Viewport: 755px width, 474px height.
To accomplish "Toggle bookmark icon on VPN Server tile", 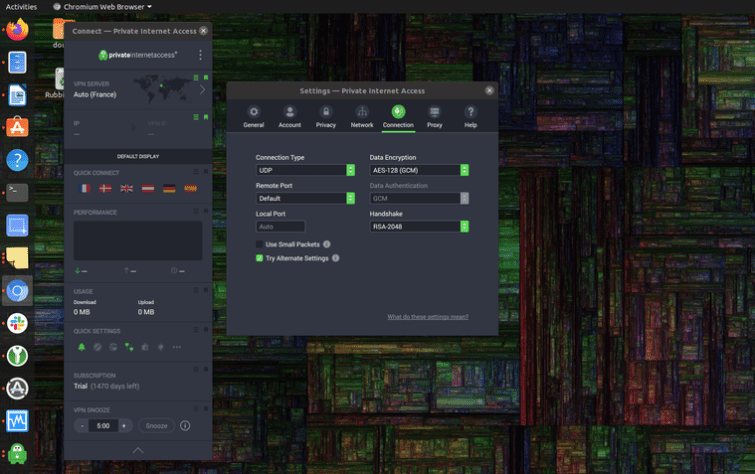I will [x=205, y=78].
